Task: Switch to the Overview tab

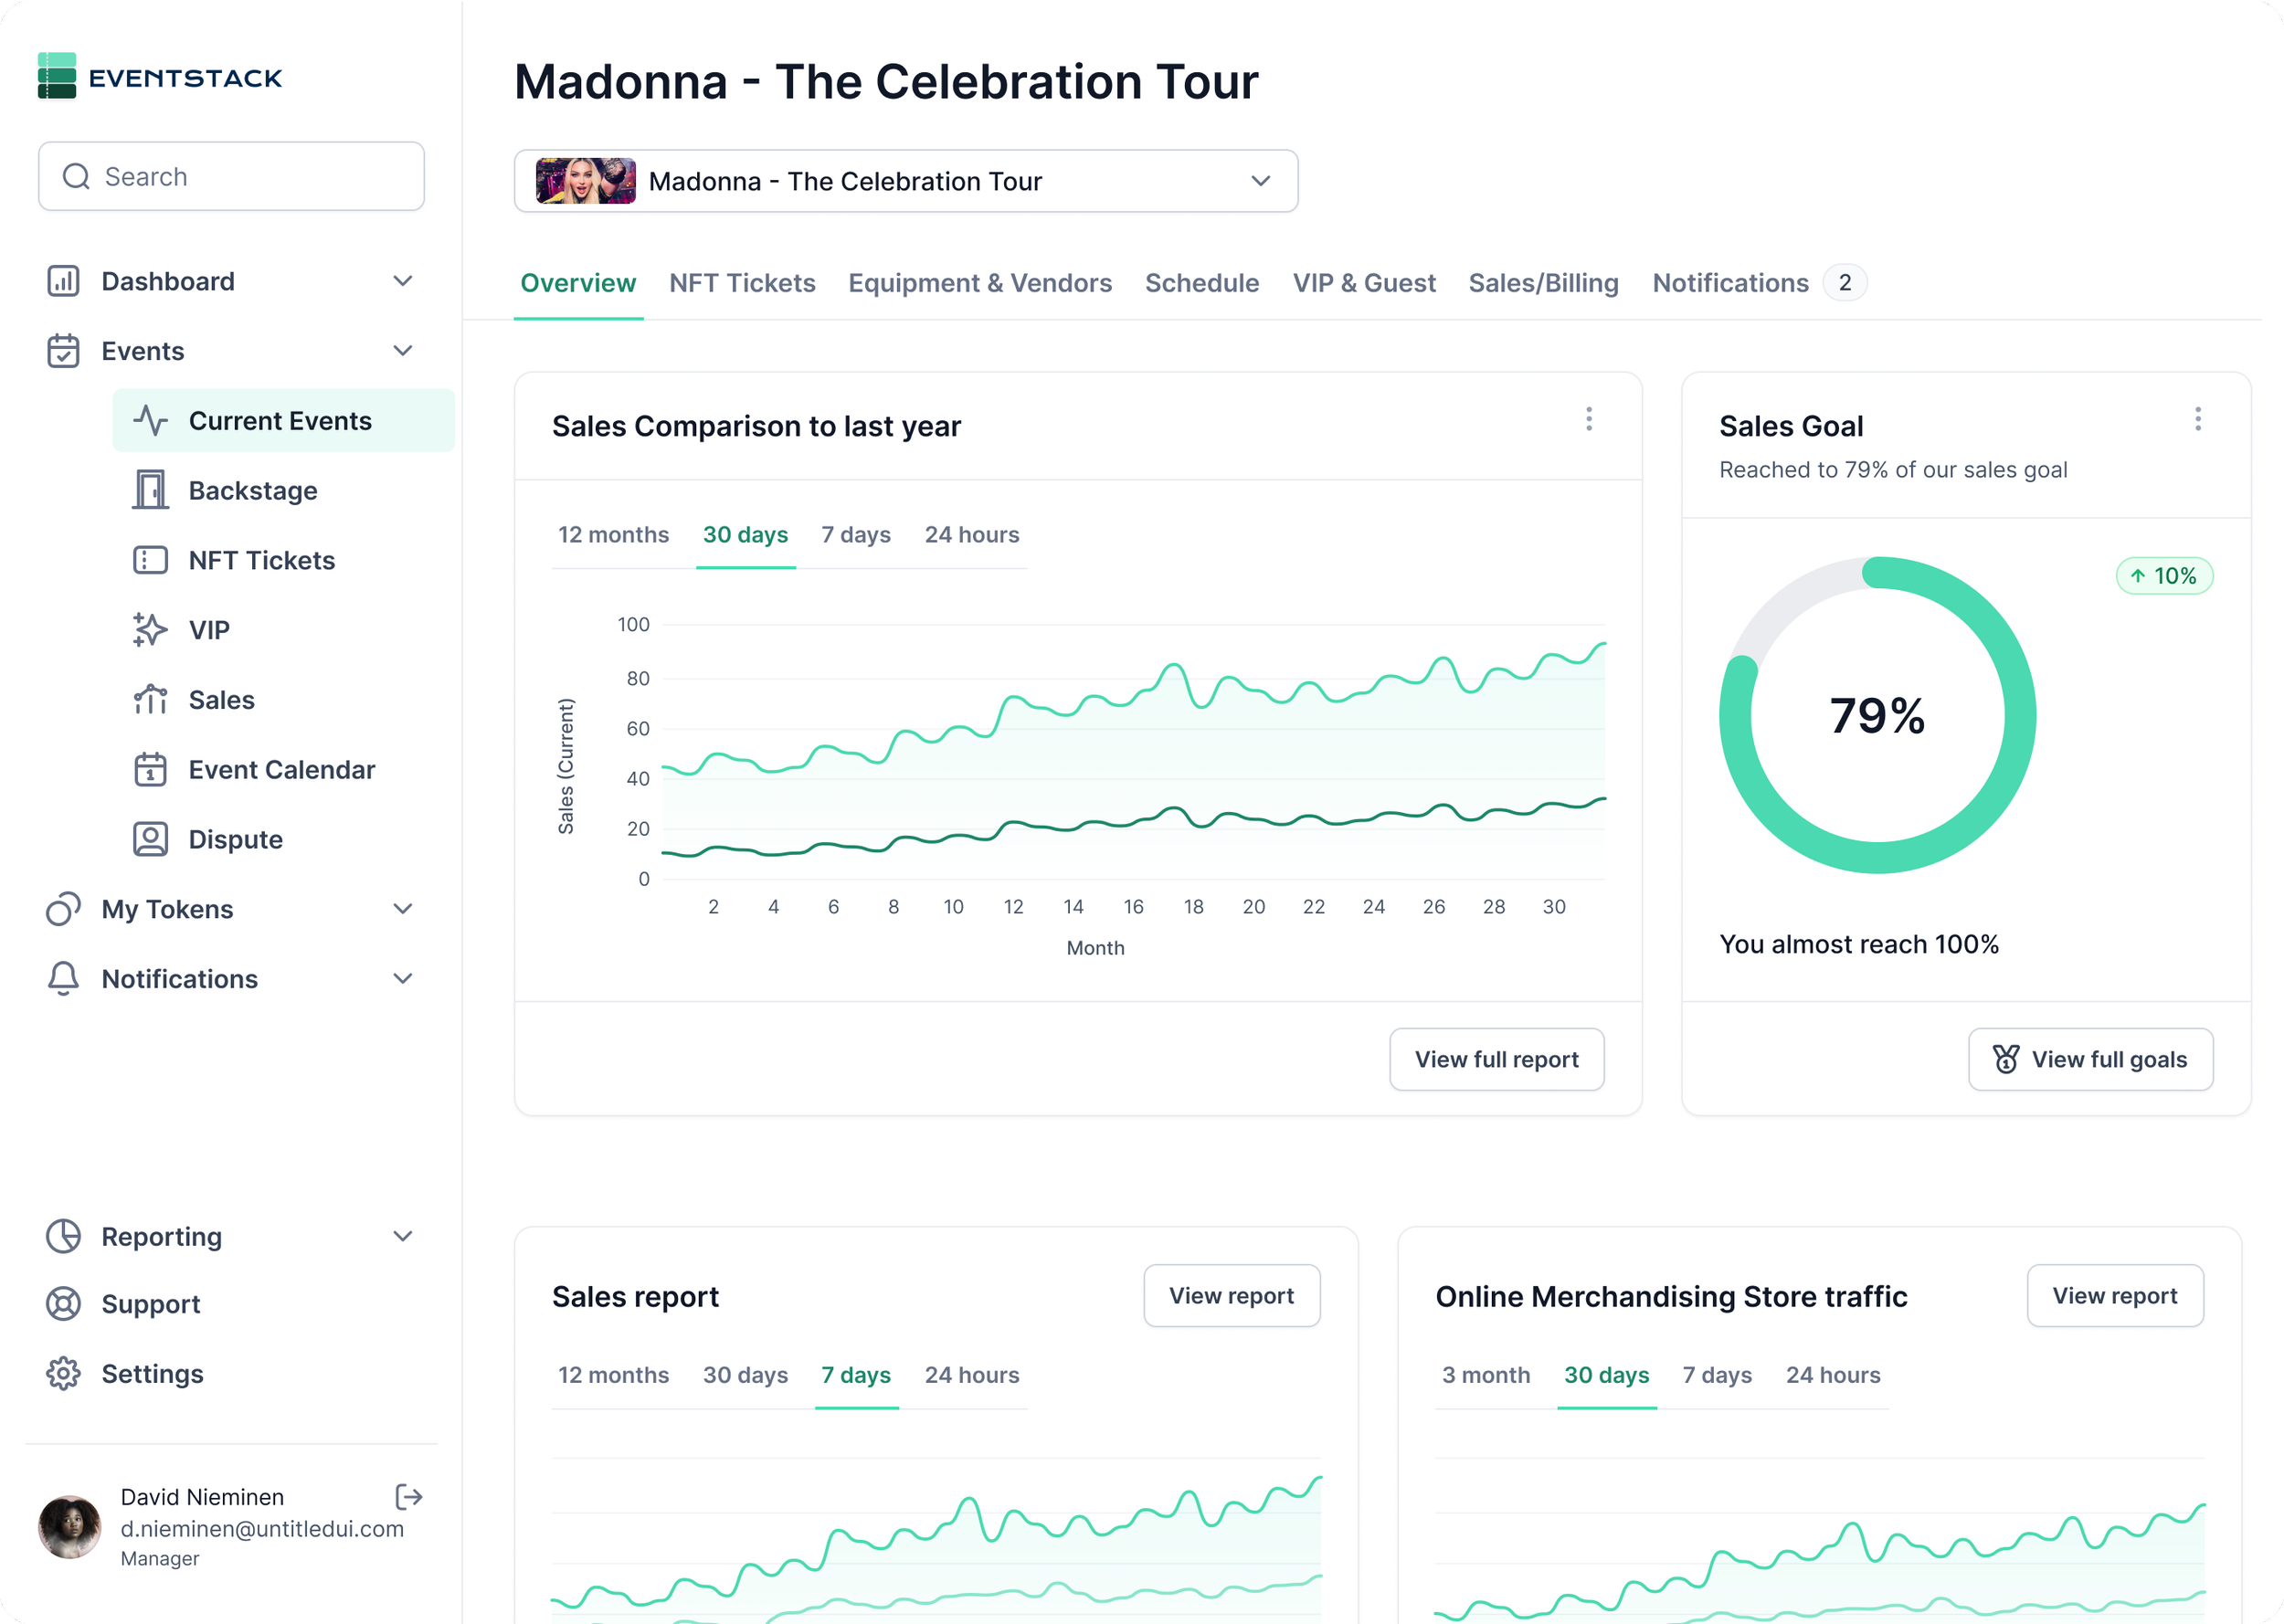Action: pos(578,284)
